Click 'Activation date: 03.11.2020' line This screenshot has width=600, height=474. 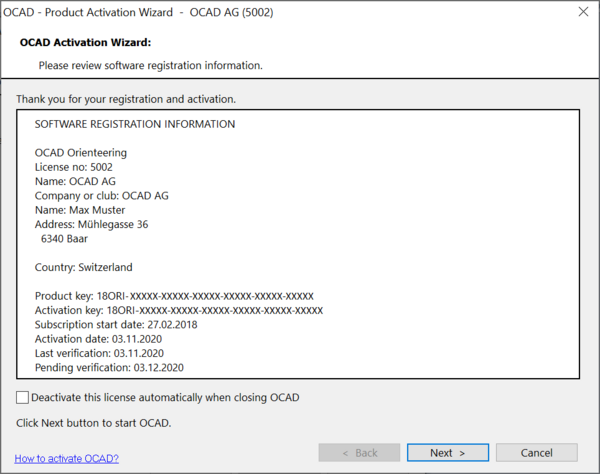[x=98, y=339]
